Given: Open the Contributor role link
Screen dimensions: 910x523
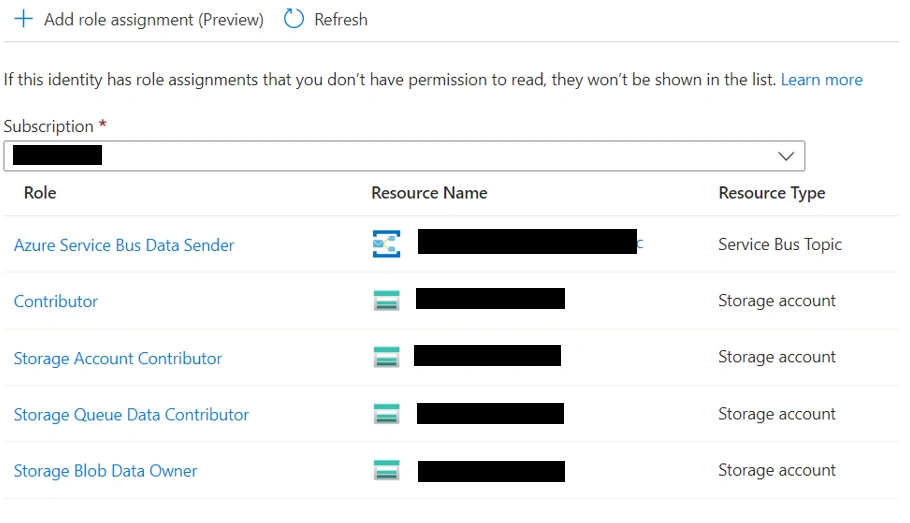Looking at the screenshot, I should 56,301.
